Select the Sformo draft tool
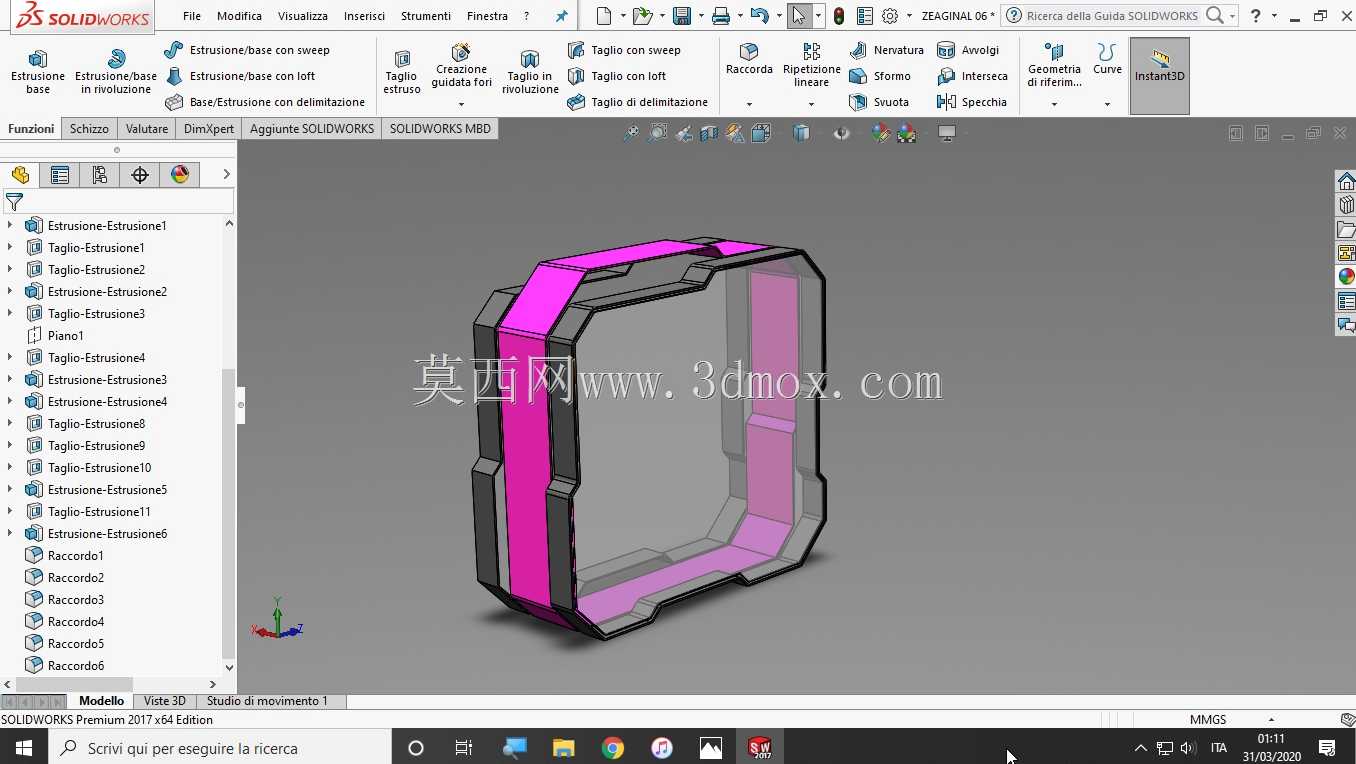The height and width of the screenshot is (764, 1356). 880,76
